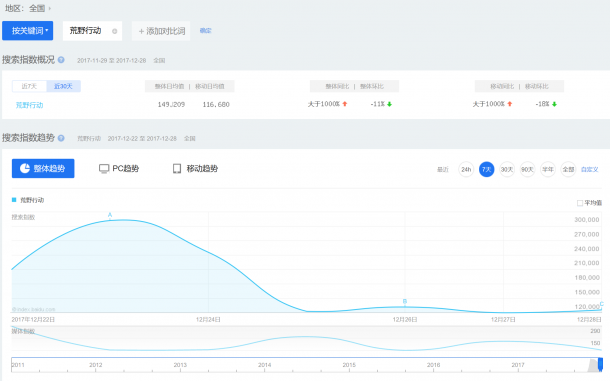Click the help icon next to 搜索指数概况
The height and width of the screenshot is (381, 610).
point(61,60)
